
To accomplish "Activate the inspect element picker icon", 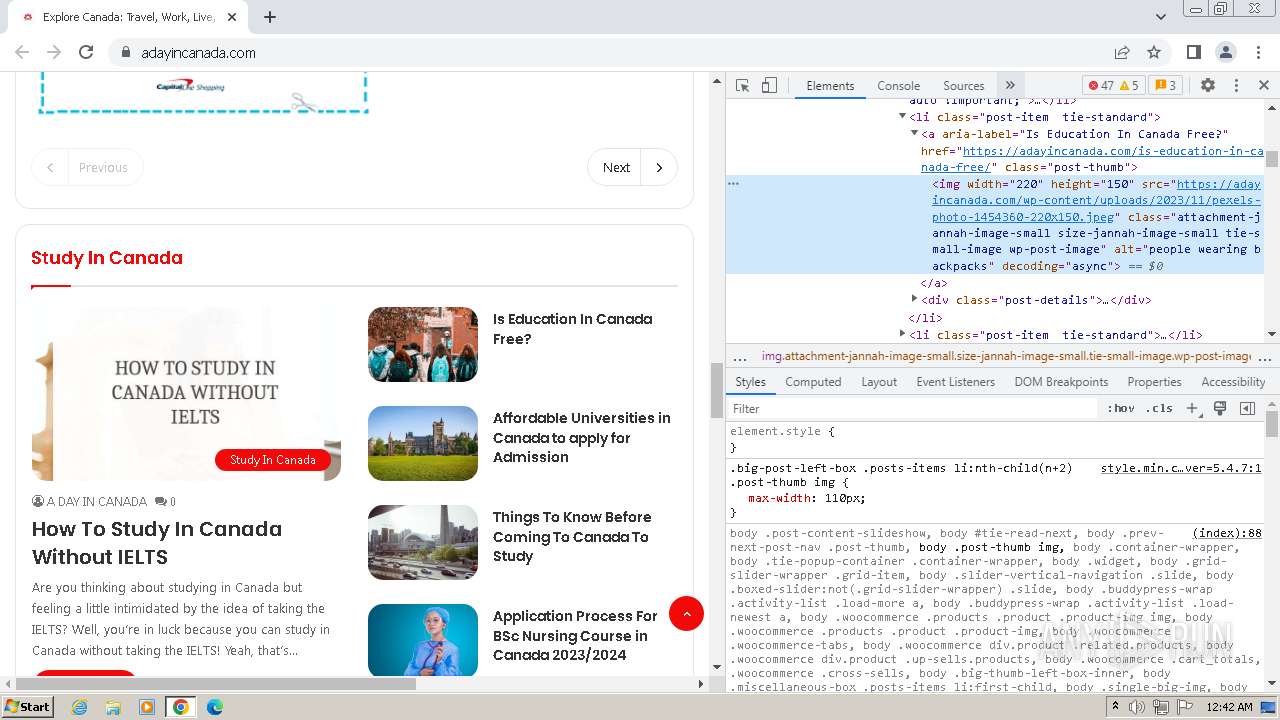I will 742,86.
